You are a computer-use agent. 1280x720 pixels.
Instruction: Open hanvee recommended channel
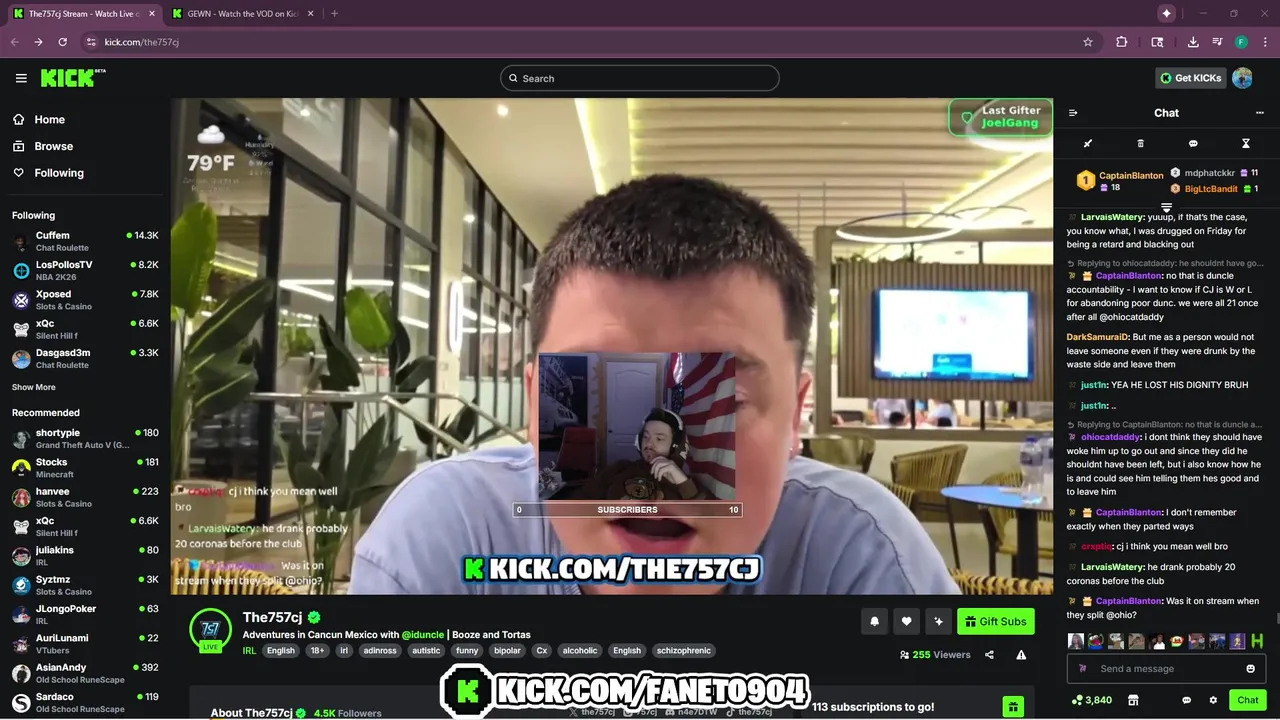click(x=85, y=497)
